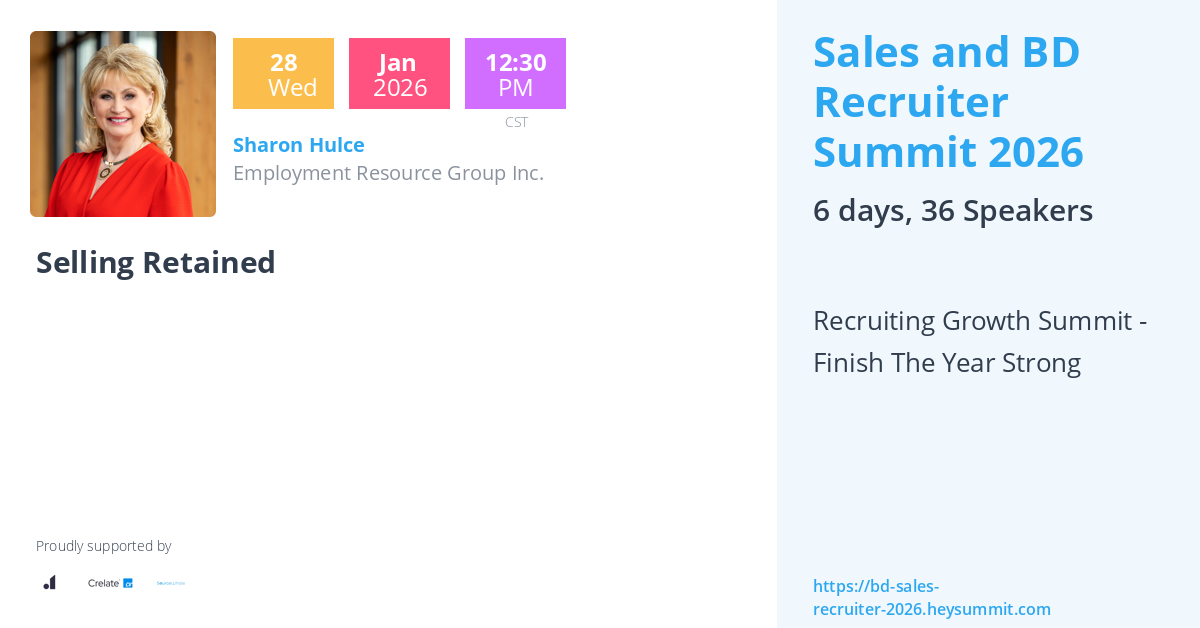Screen dimensions: 1200x628
Task: Click the "6 days, 36 Speakers" text
Action: (x=952, y=211)
